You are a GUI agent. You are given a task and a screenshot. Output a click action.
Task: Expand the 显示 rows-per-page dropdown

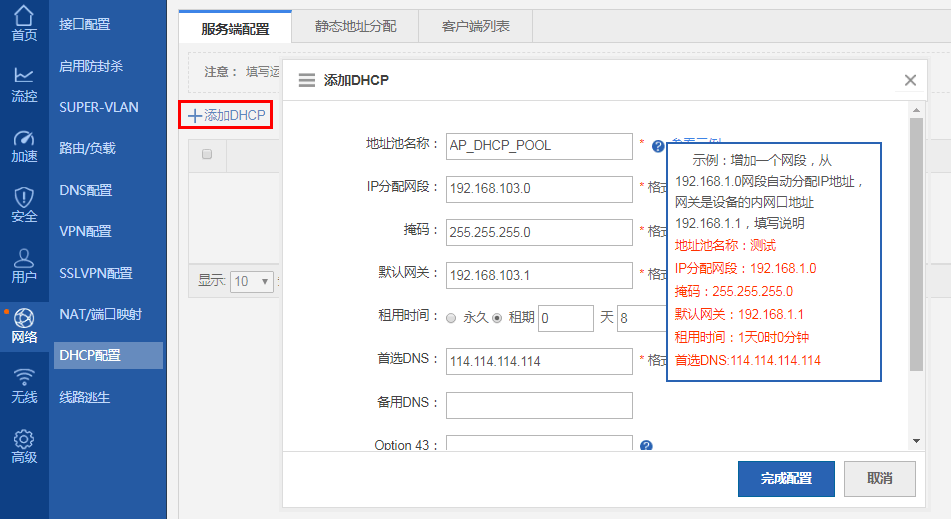coord(253,281)
